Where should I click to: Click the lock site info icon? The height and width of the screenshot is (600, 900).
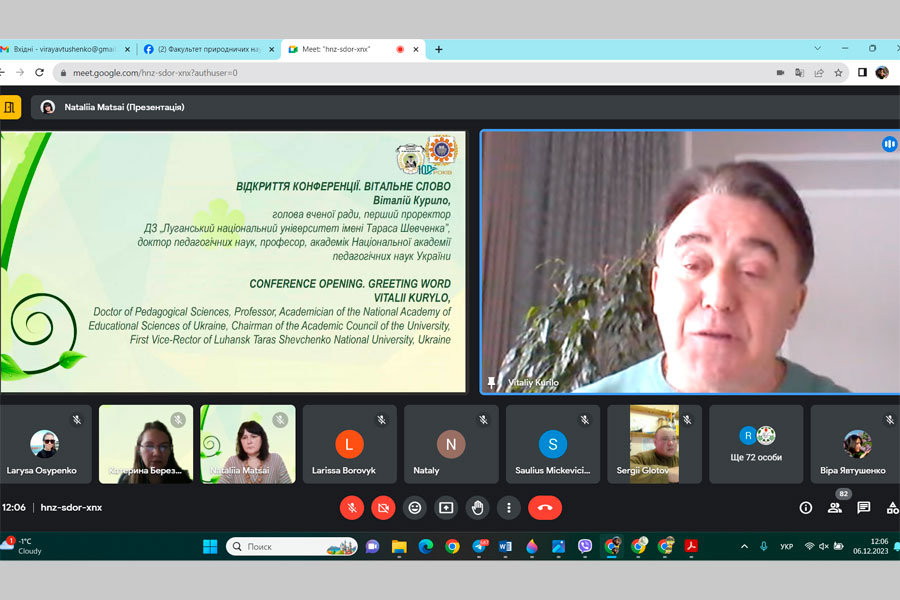pos(63,73)
